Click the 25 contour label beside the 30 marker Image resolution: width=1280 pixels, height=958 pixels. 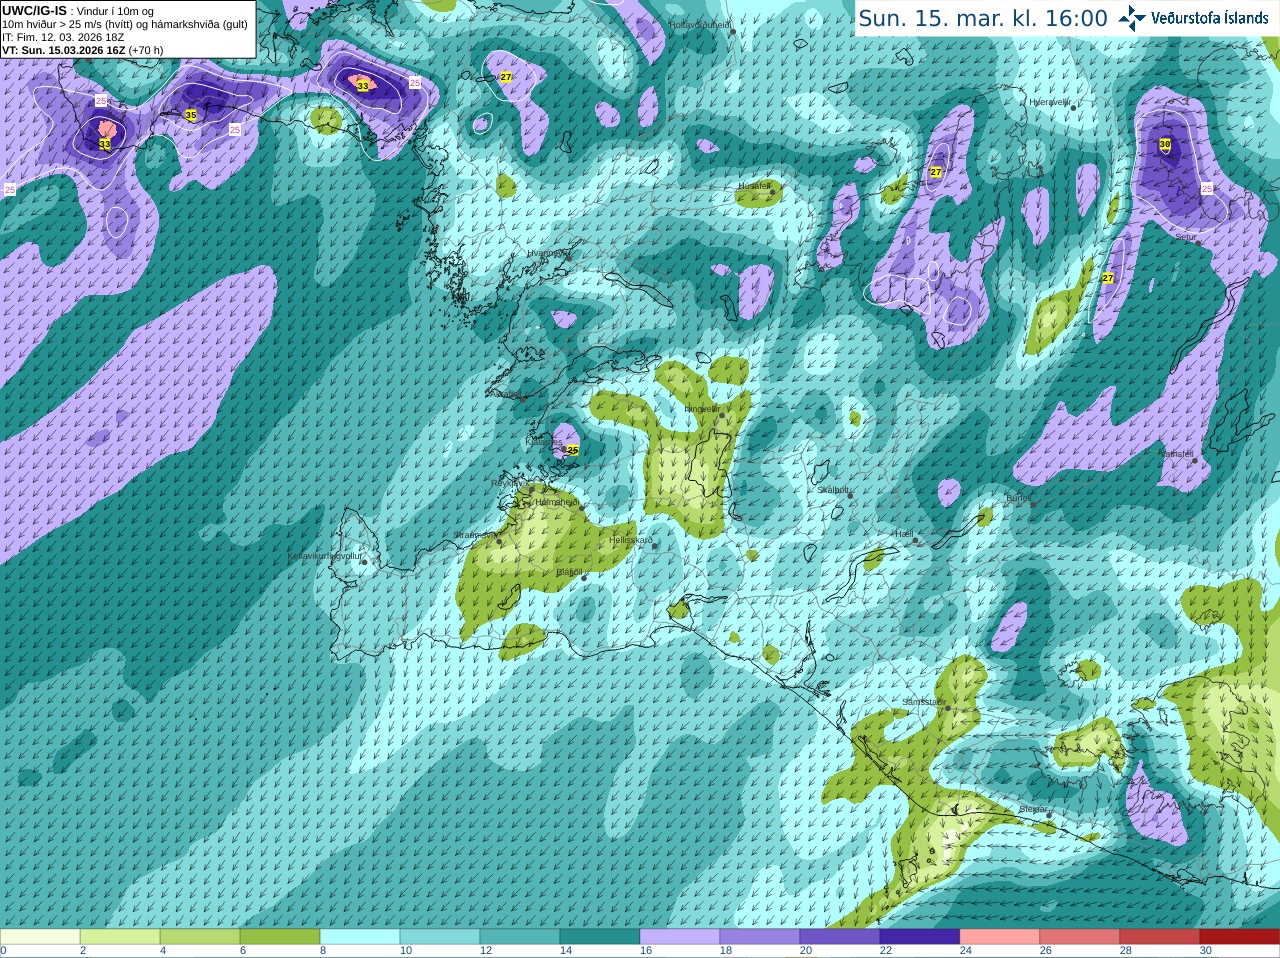[1207, 188]
